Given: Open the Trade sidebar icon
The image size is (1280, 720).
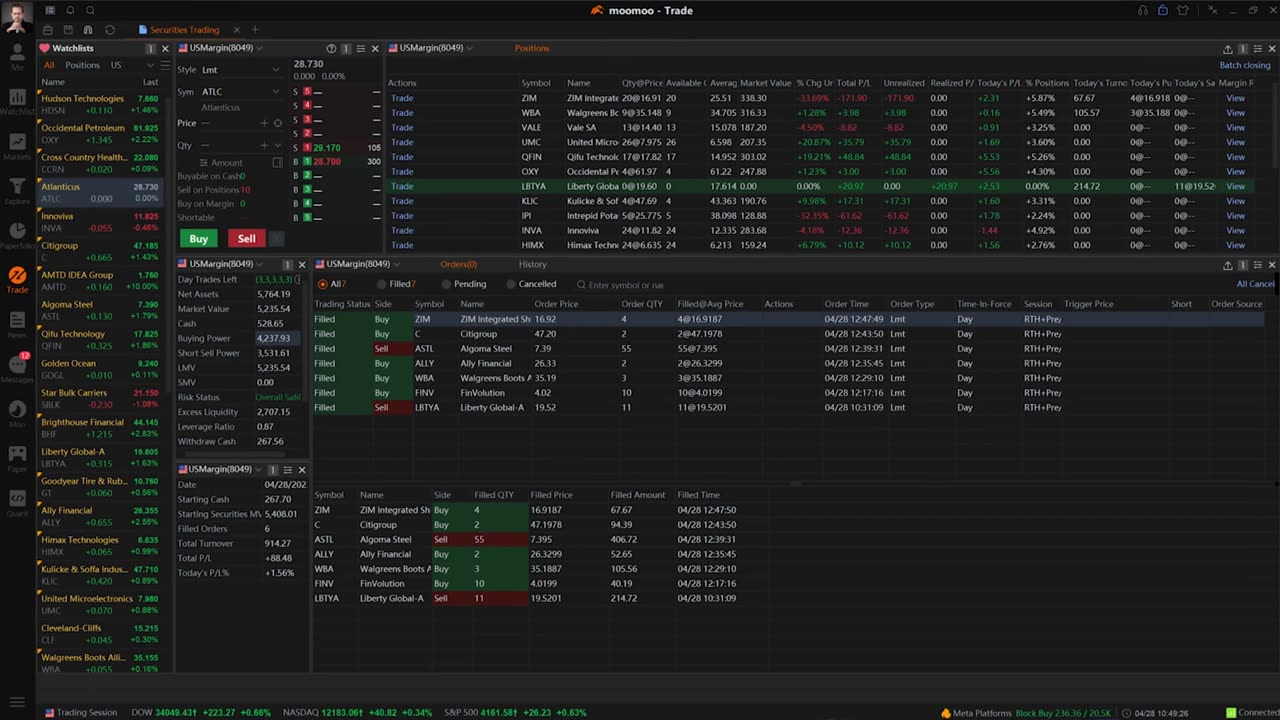Looking at the screenshot, I should (17, 280).
